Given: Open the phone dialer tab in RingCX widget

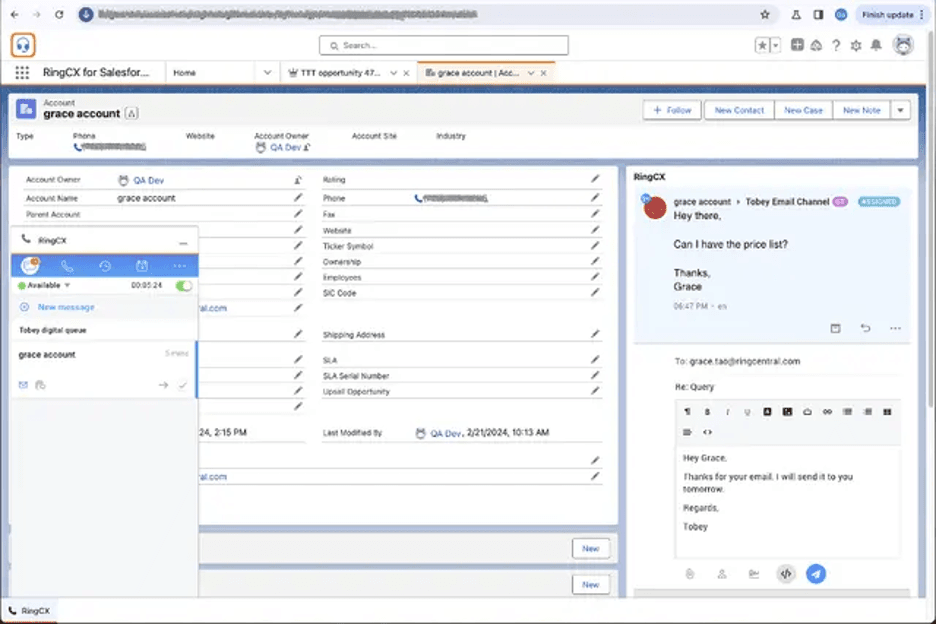Looking at the screenshot, I should click(67, 266).
